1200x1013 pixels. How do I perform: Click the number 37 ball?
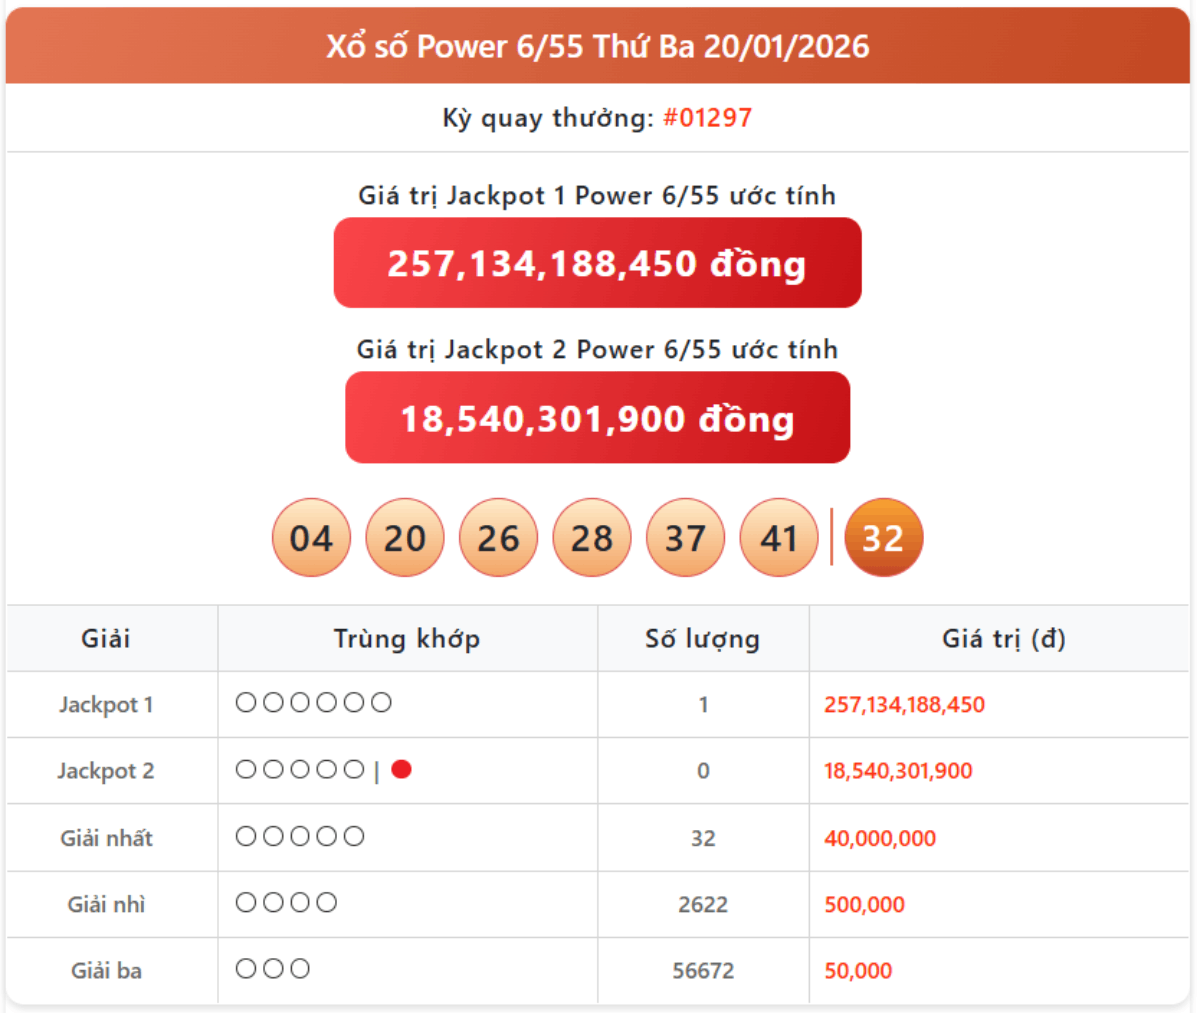(686, 538)
